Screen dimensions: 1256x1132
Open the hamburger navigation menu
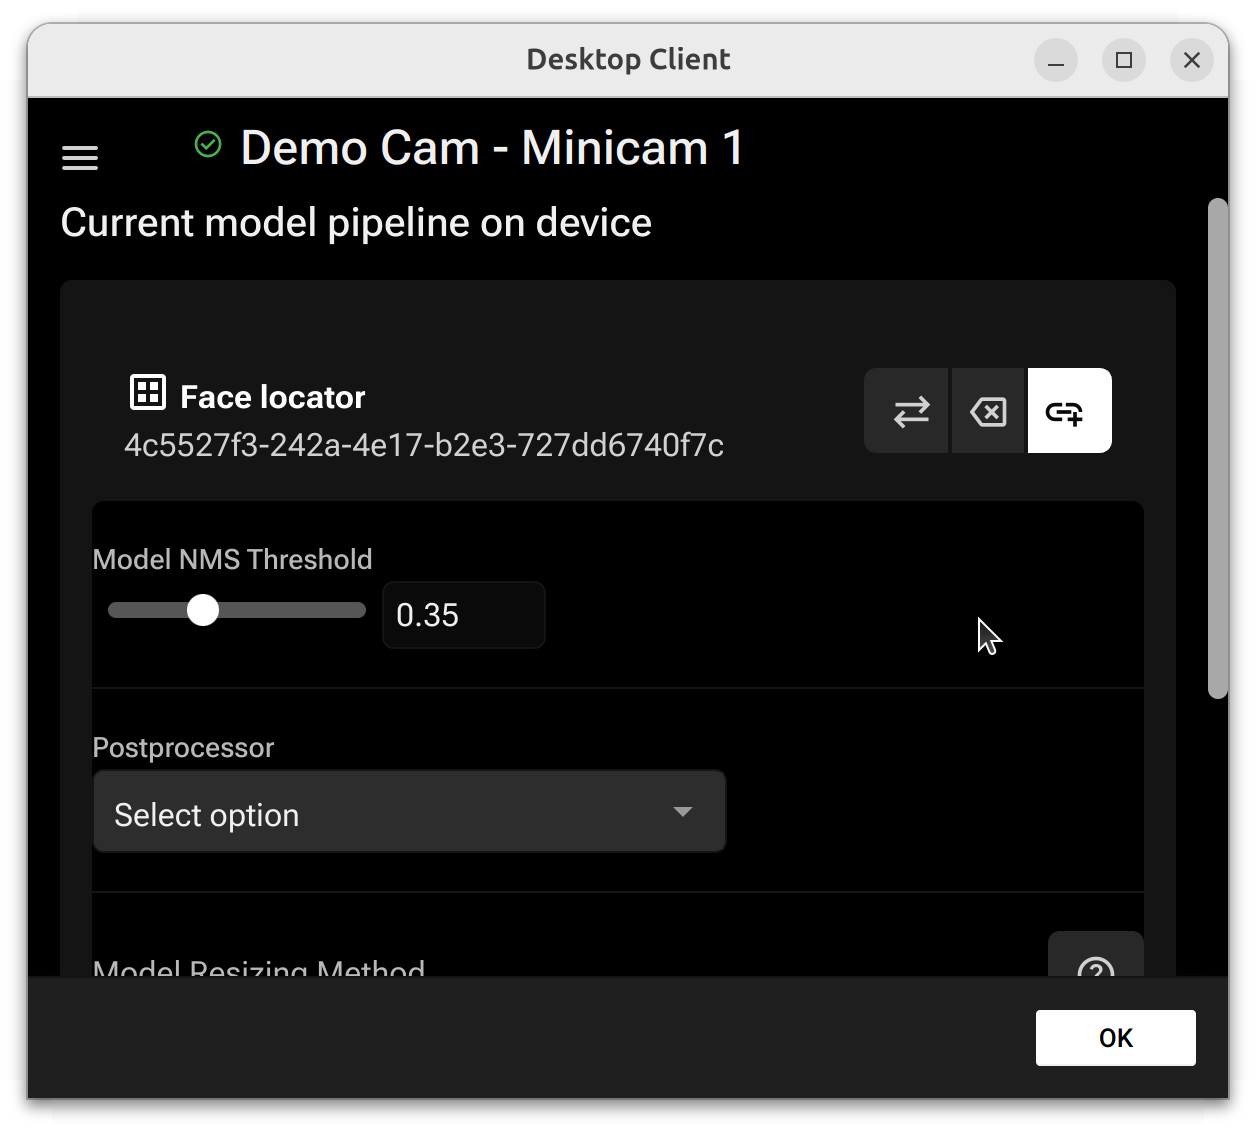pyautogui.click(x=80, y=158)
